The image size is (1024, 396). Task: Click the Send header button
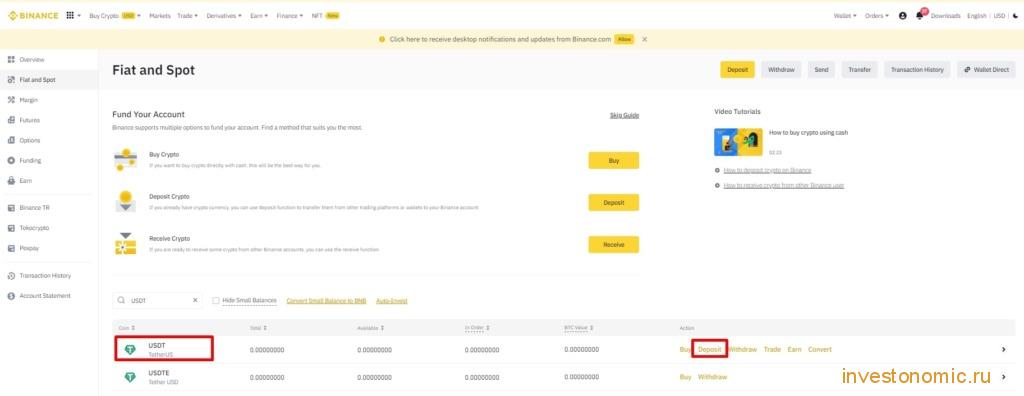(x=822, y=69)
